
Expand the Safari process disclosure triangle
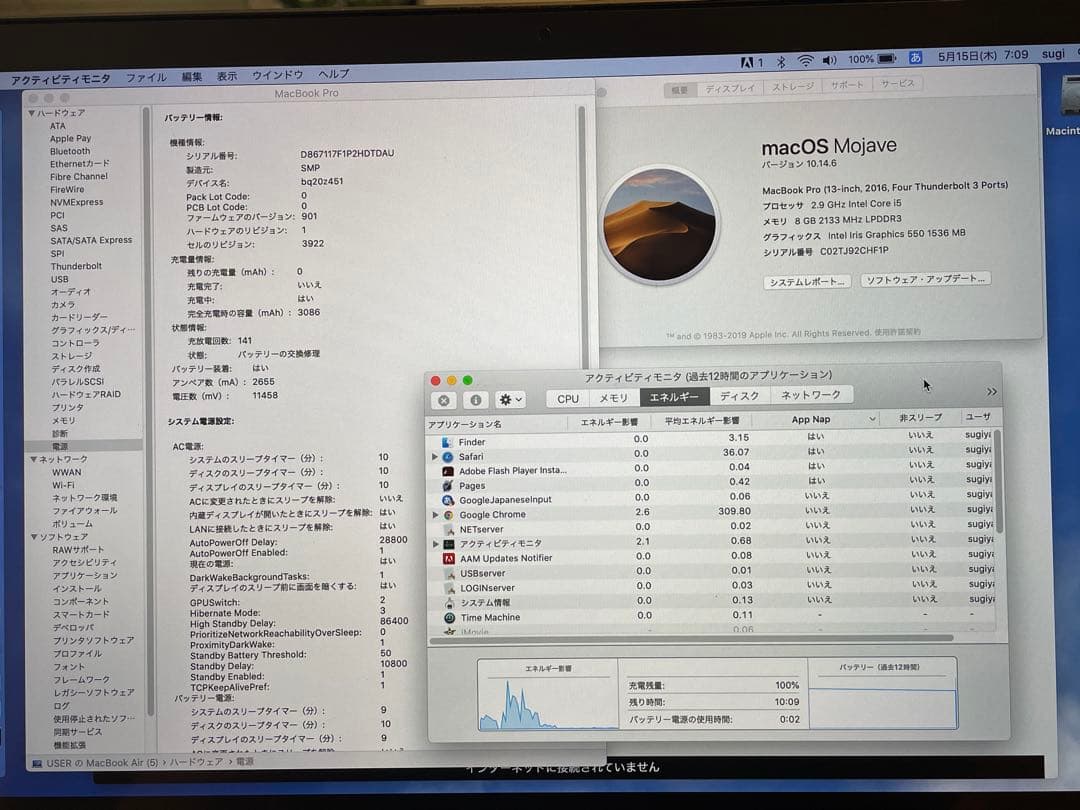(x=434, y=456)
